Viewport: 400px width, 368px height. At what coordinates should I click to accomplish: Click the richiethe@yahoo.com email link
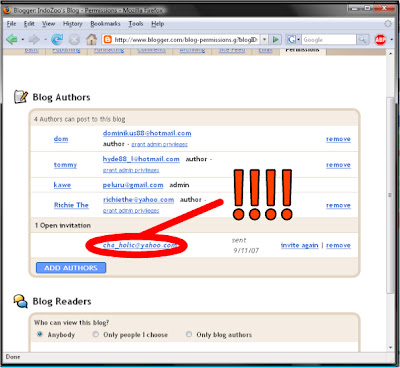click(x=138, y=200)
